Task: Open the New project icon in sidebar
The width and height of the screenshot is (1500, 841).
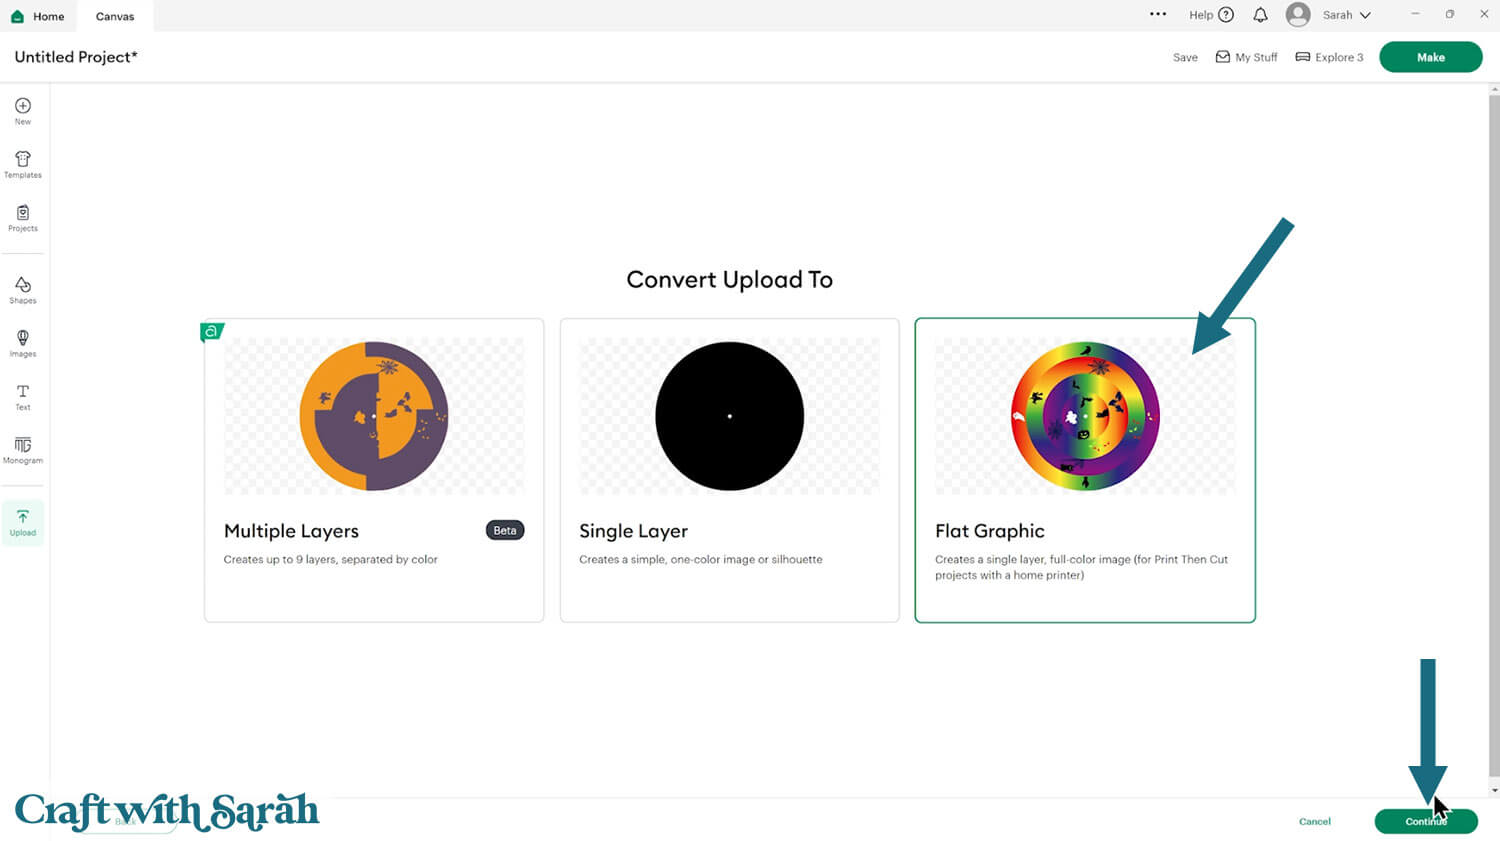Action: click(x=23, y=110)
